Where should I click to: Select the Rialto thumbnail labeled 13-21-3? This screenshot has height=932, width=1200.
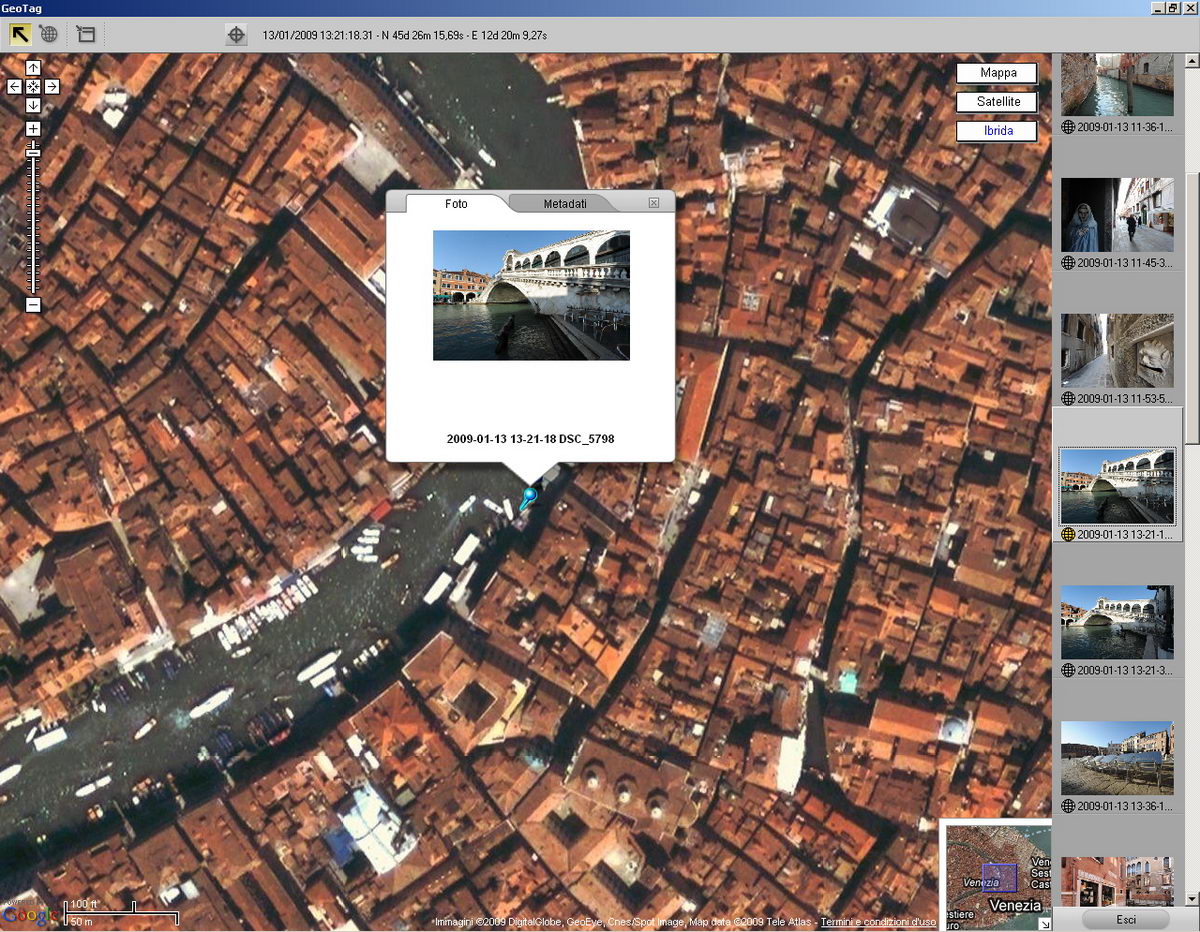click(x=1117, y=622)
